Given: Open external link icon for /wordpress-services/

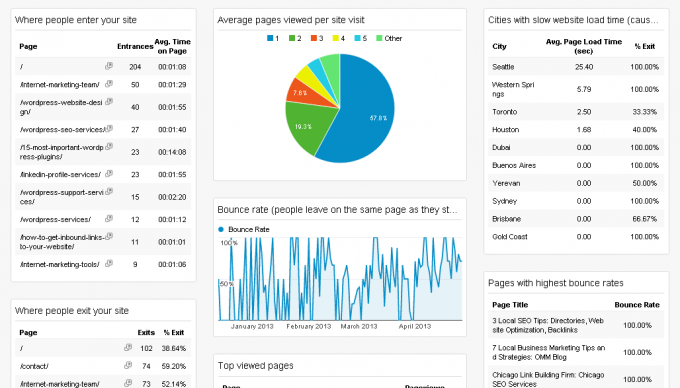Looking at the screenshot, I should [x=109, y=218].
